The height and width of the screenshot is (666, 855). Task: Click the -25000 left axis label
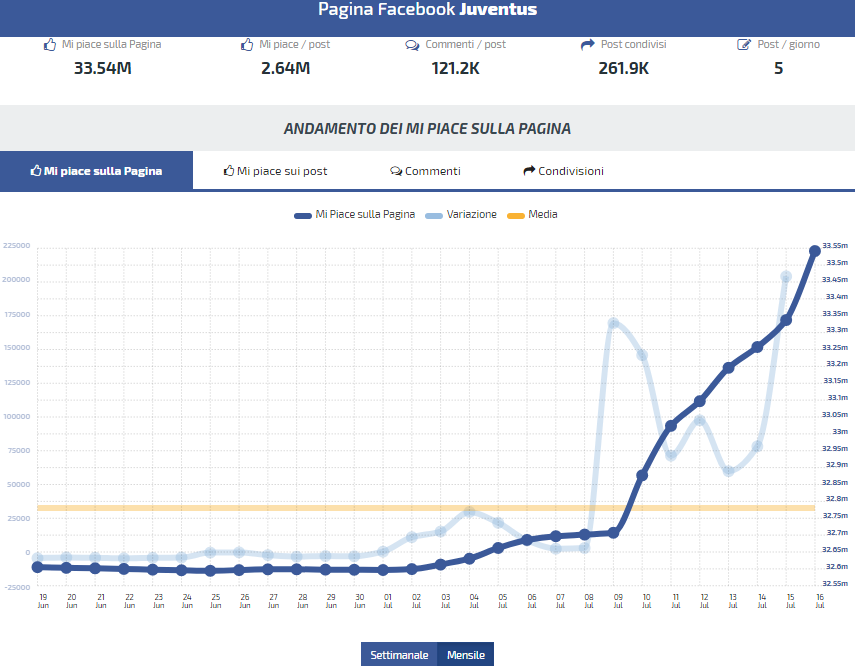coord(17,587)
